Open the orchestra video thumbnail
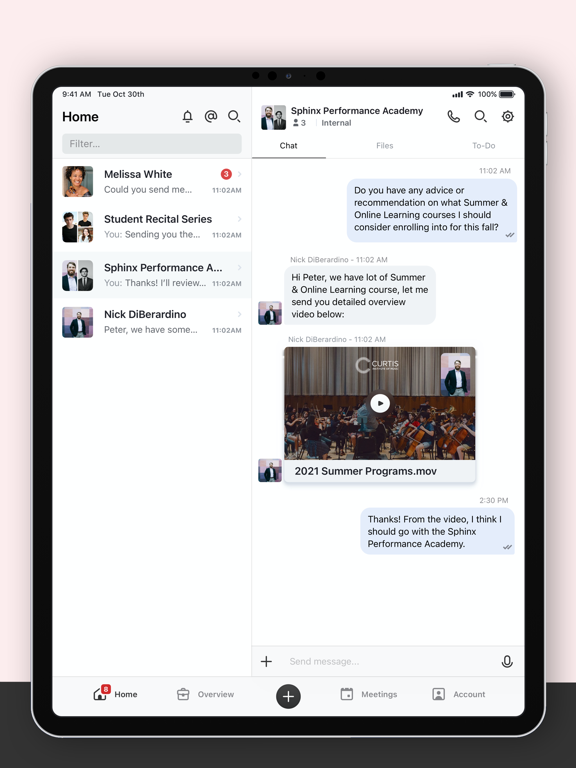This screenshot has width=576, height=768. [380, 403]
